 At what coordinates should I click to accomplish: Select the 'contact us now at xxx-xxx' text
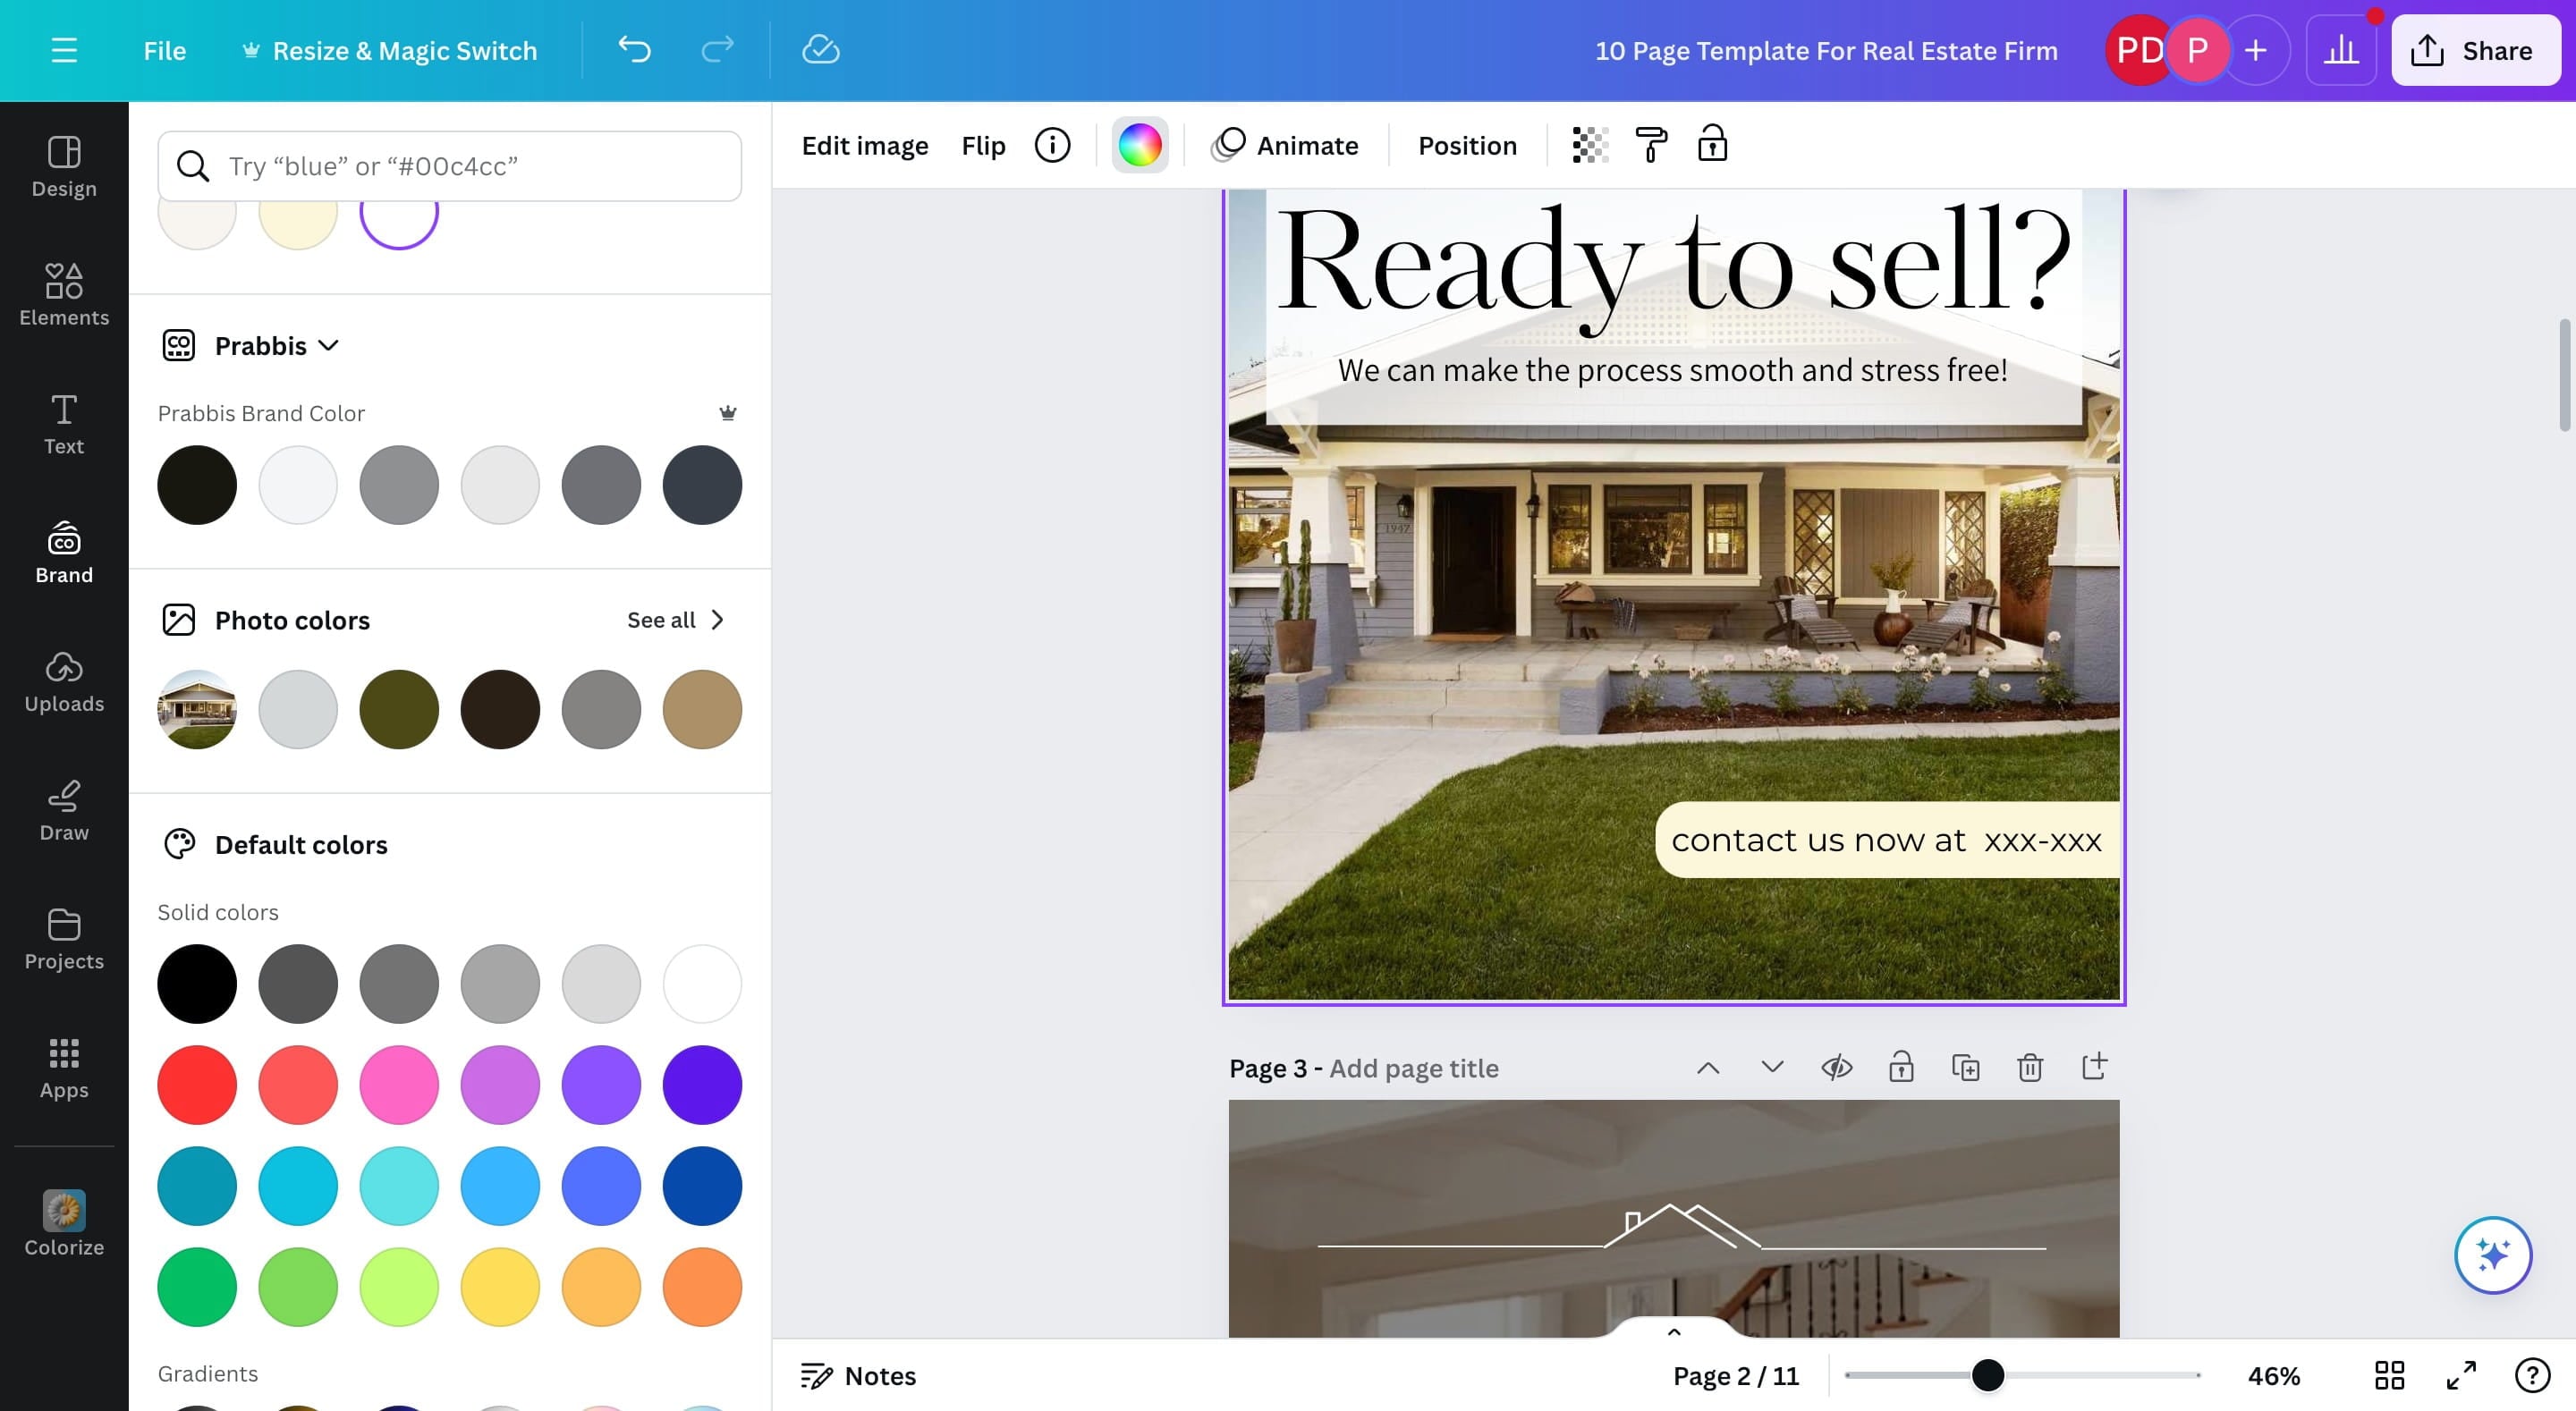pyautogui.click(x=1886, y=840)
